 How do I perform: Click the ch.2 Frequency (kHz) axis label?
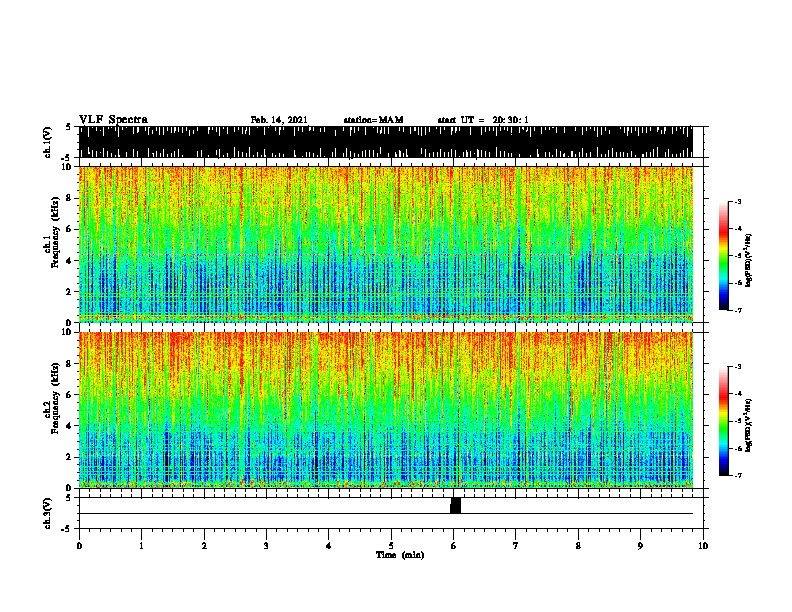[52, 398]
